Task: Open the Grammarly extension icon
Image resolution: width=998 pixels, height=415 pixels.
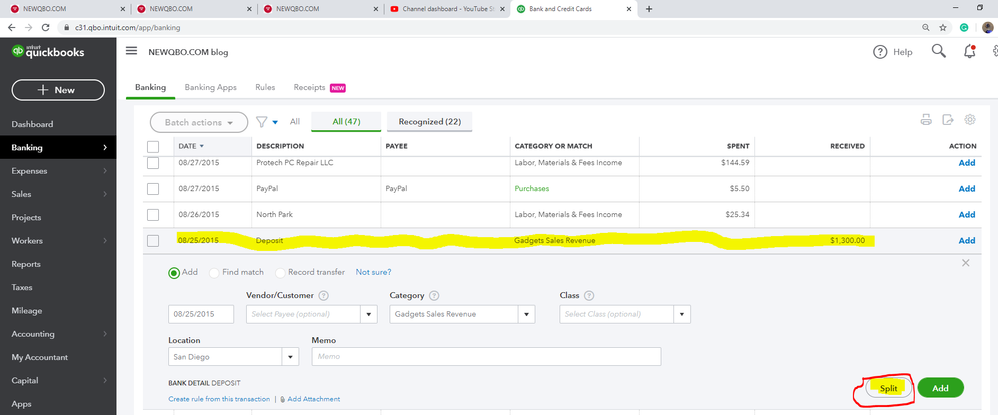Action: click(x=964, y=27)
